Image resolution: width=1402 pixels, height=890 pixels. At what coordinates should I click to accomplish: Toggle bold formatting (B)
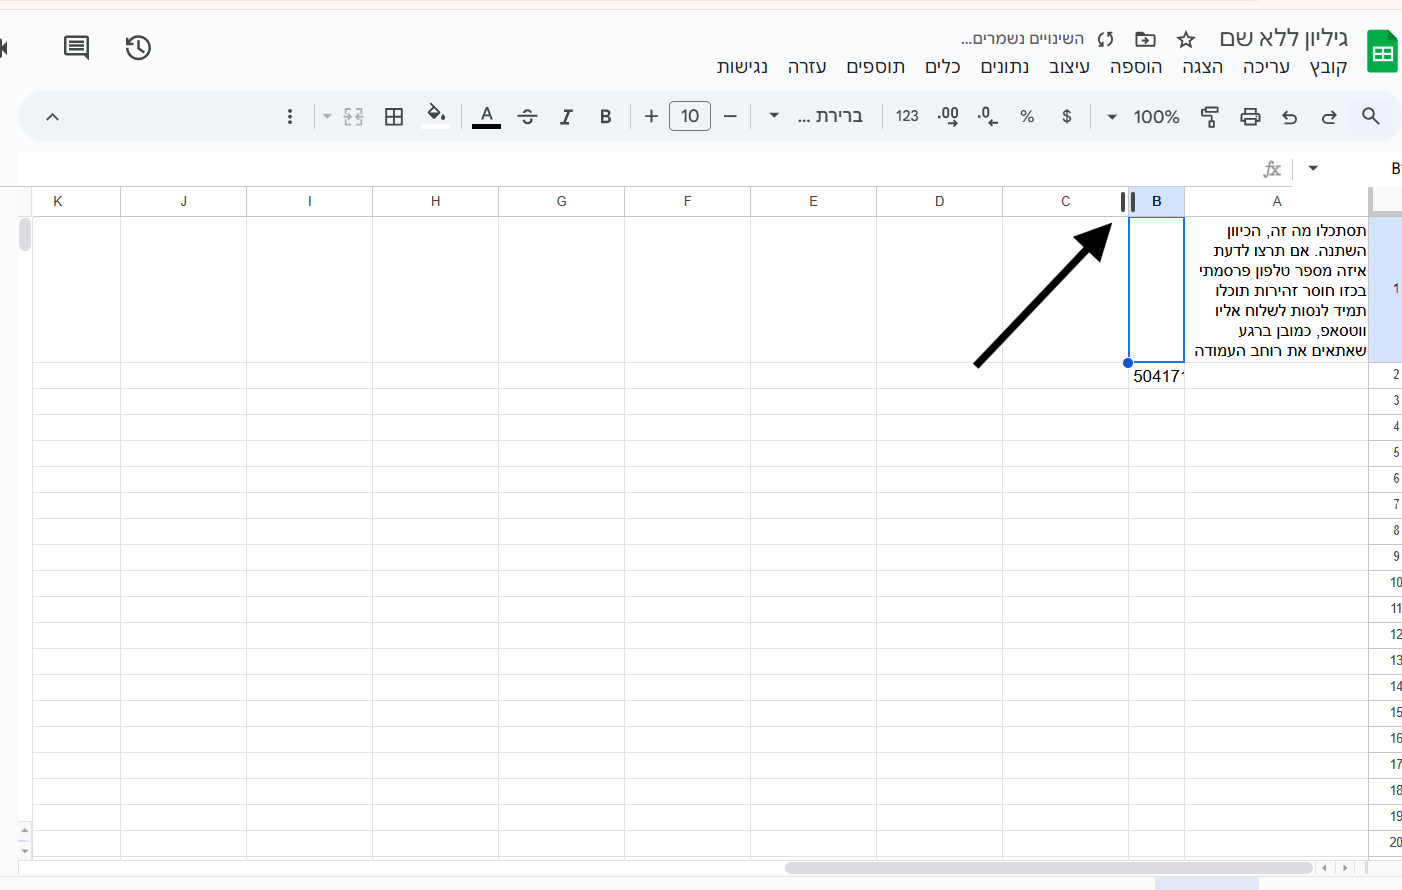[605, 116]
